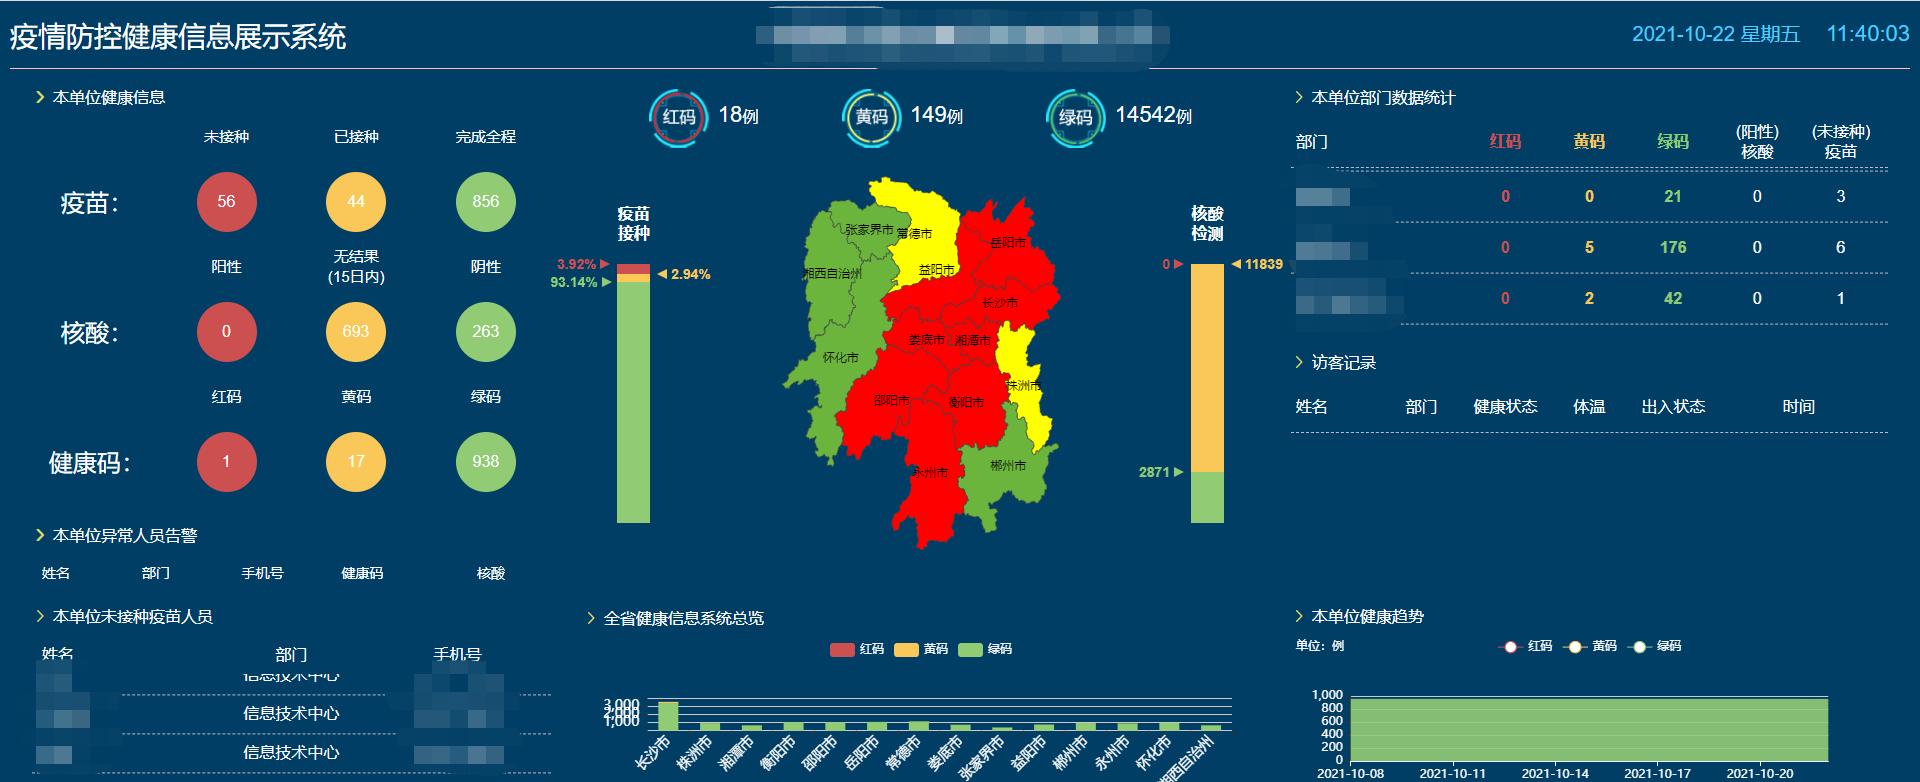Expand the 本单位异常人员告警 section chevron
The width and height of the screenshot is (1920, 782).
pos(40,535)
